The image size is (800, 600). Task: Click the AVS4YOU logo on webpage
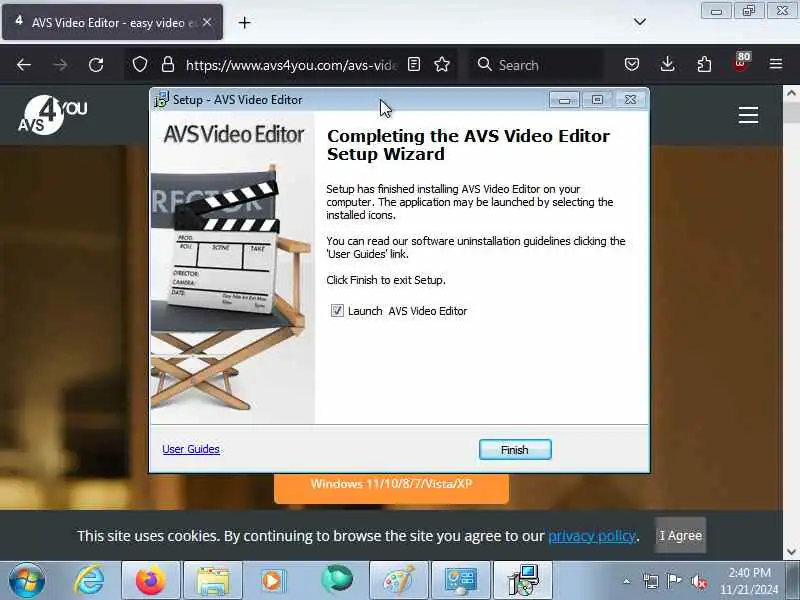coord(53,115)
